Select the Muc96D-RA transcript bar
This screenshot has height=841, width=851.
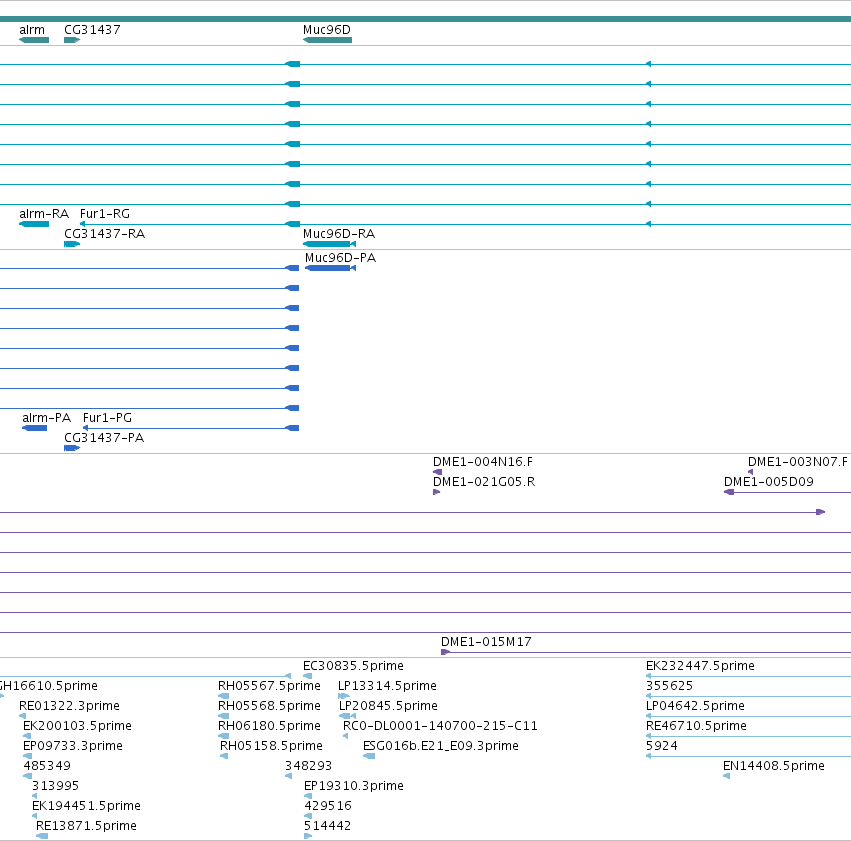(329, 244)
